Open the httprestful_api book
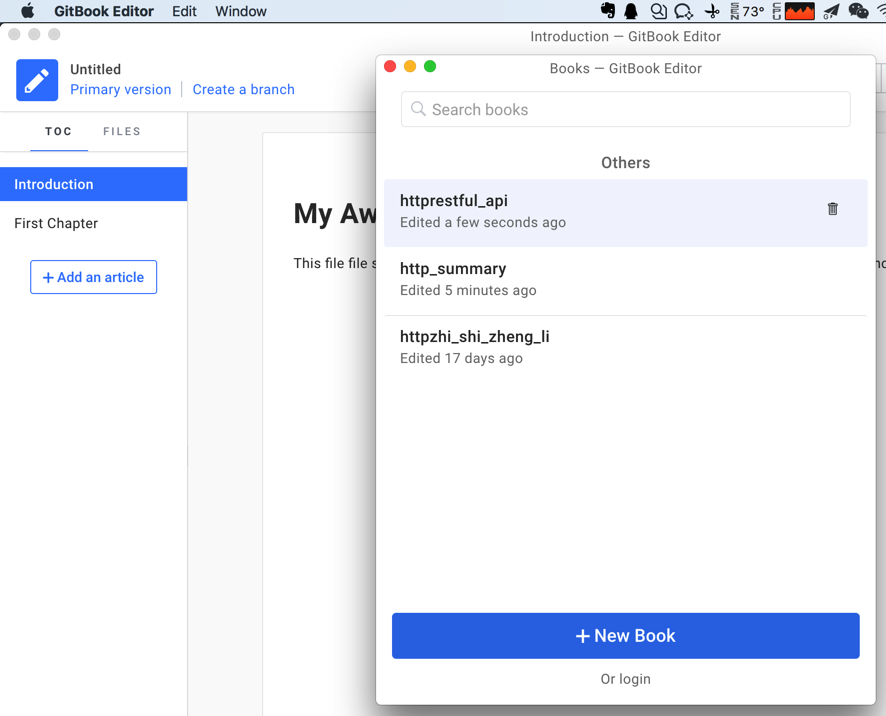 point(626,212)
